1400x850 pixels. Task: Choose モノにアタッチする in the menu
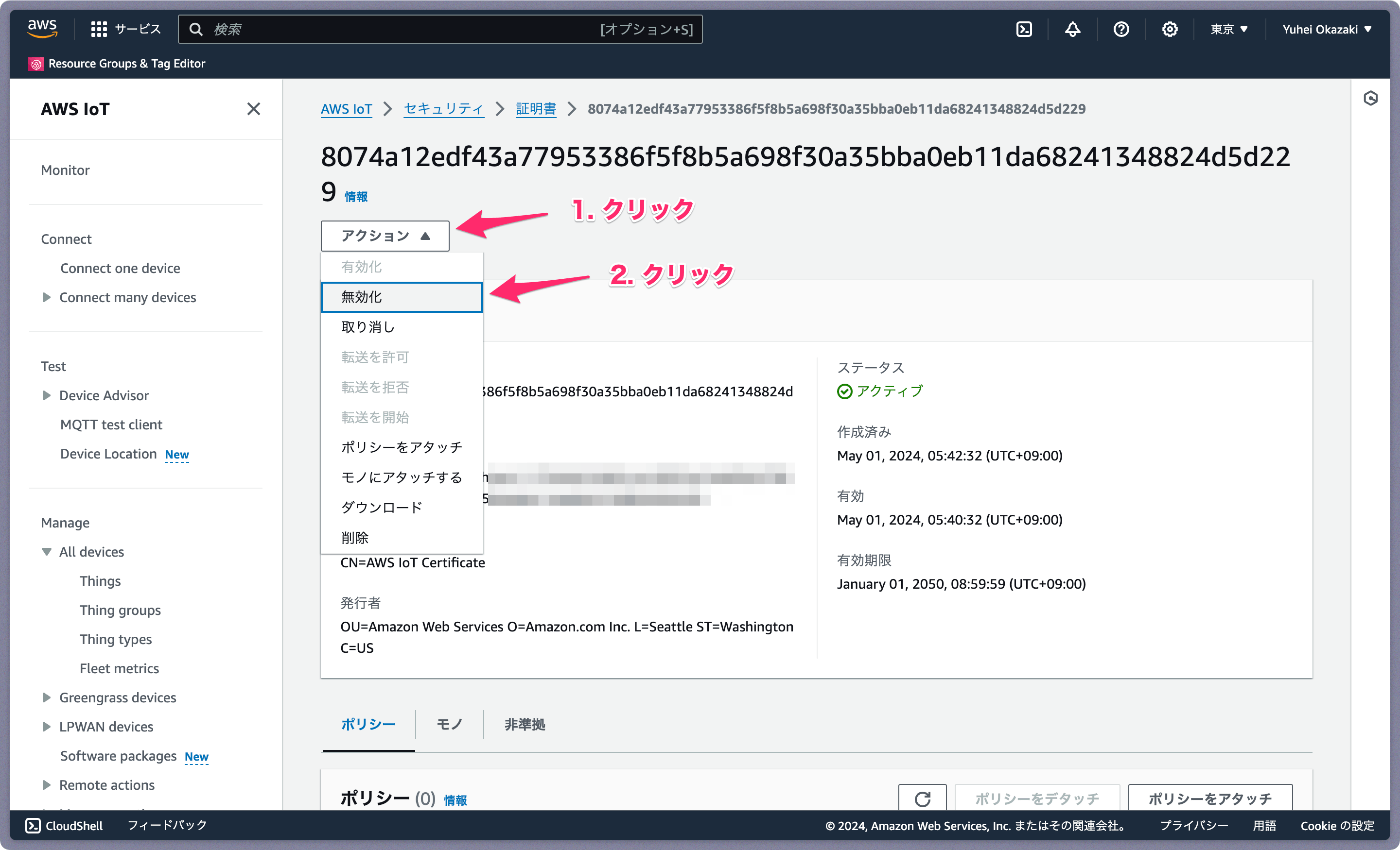[x=402, y=477]
